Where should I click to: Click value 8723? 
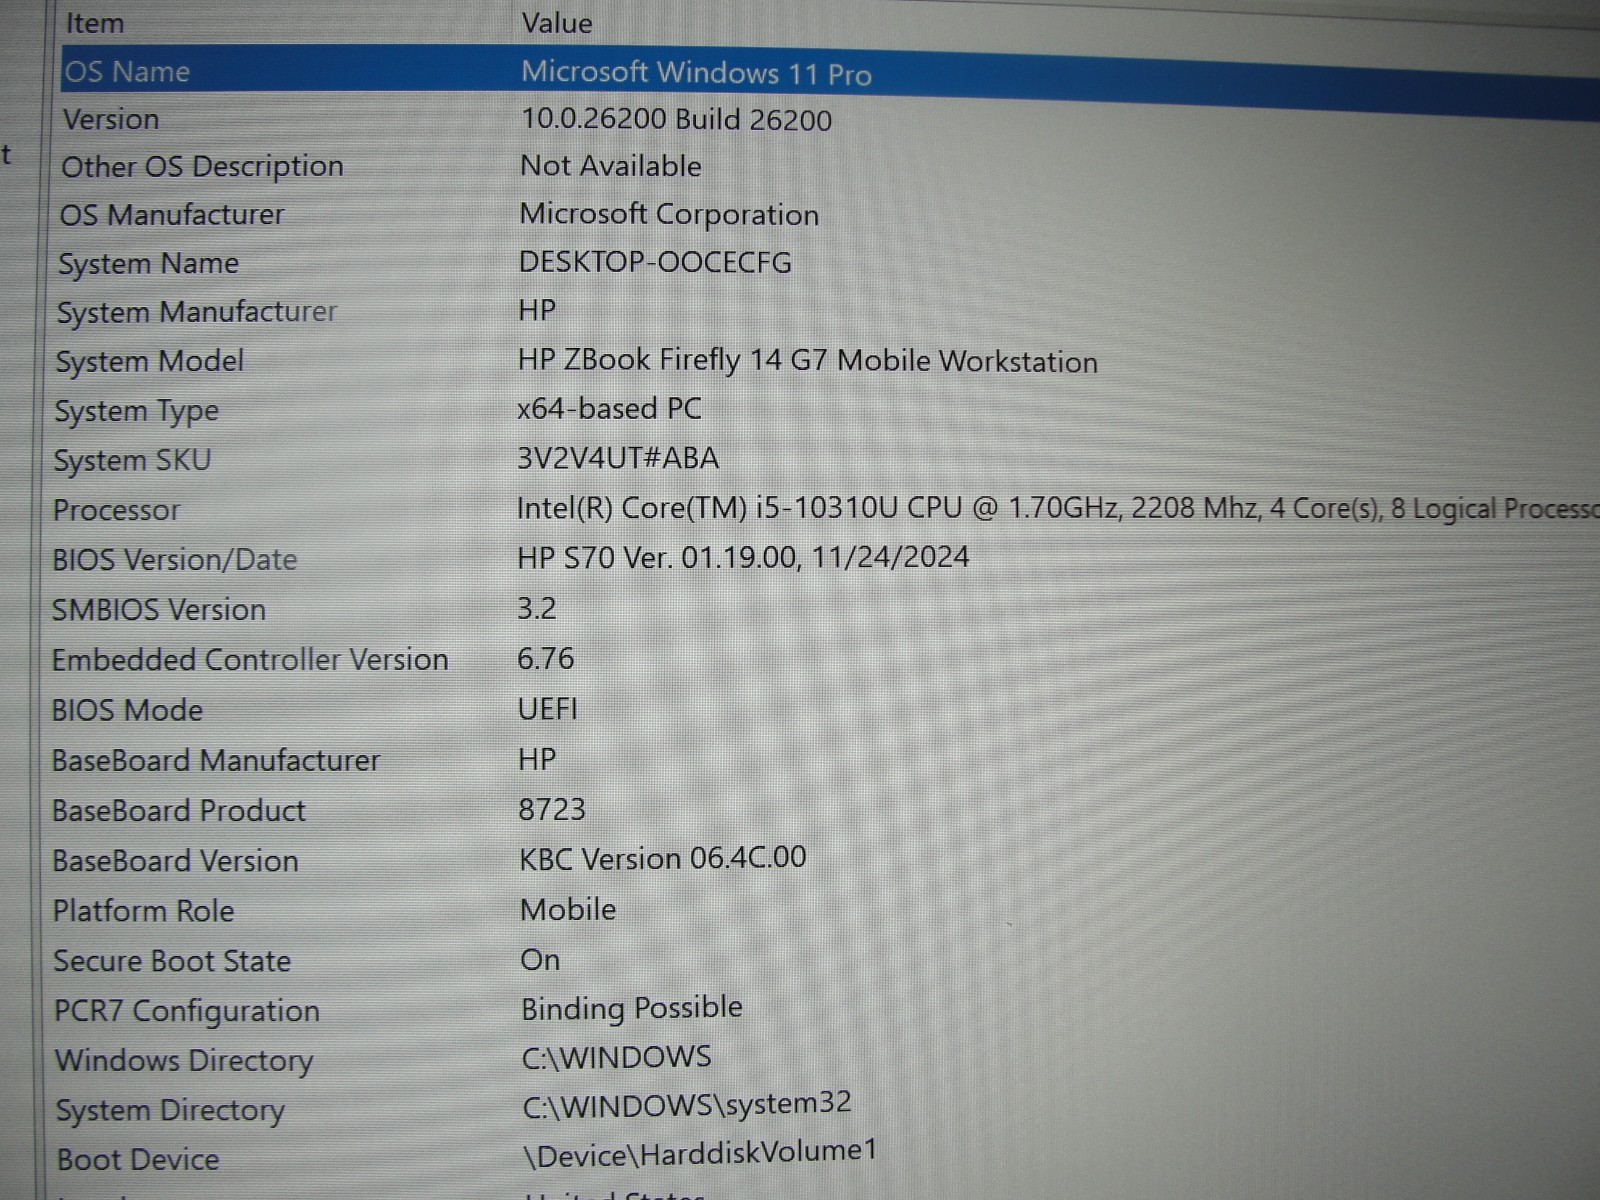[x=552, y=809]
